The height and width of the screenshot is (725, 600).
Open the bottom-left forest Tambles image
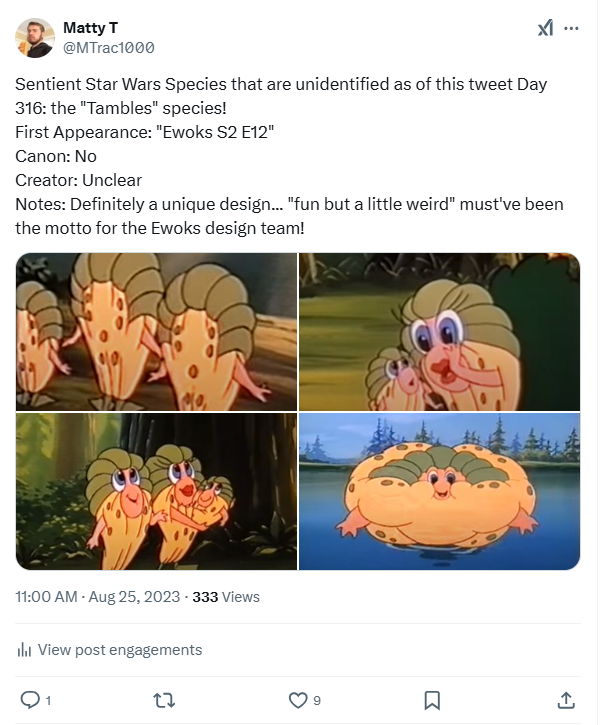click(x=157, y=491)
